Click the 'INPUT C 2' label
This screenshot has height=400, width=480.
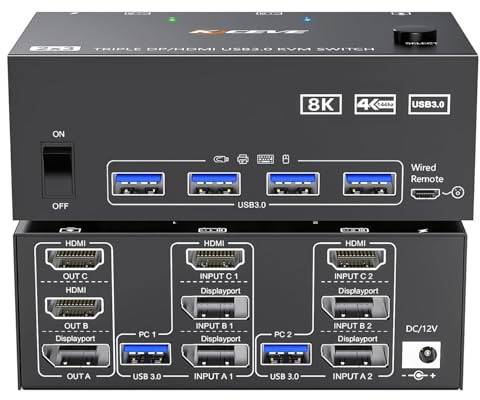click(353, 276)
